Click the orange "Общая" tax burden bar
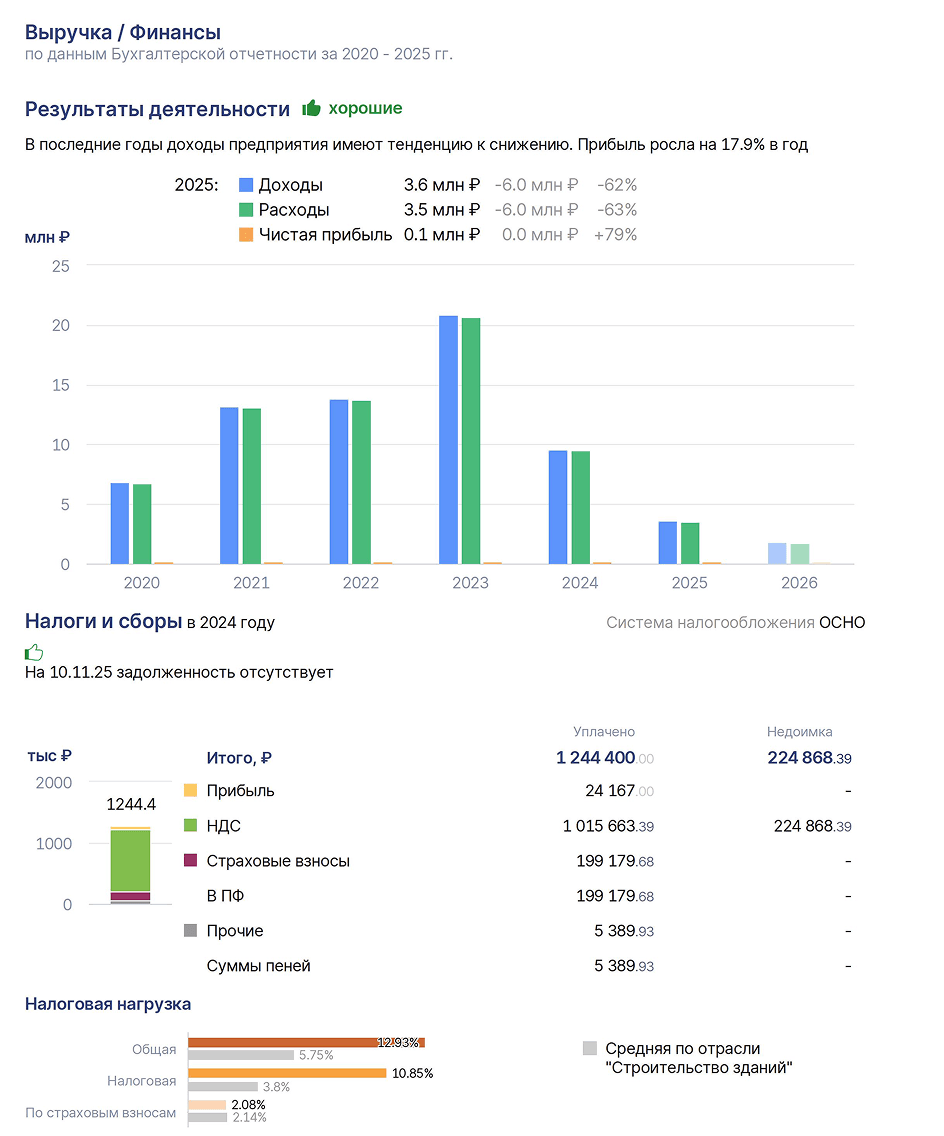 pos(306,1043)
